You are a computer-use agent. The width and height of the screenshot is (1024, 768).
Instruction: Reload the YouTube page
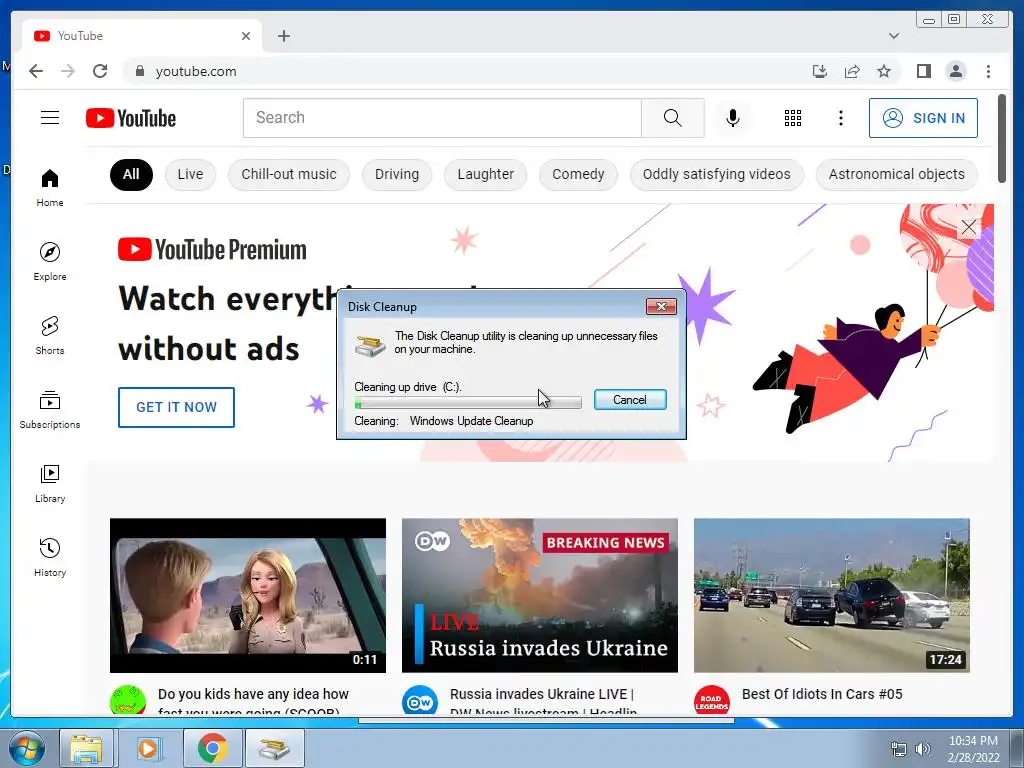coord(100,71)
